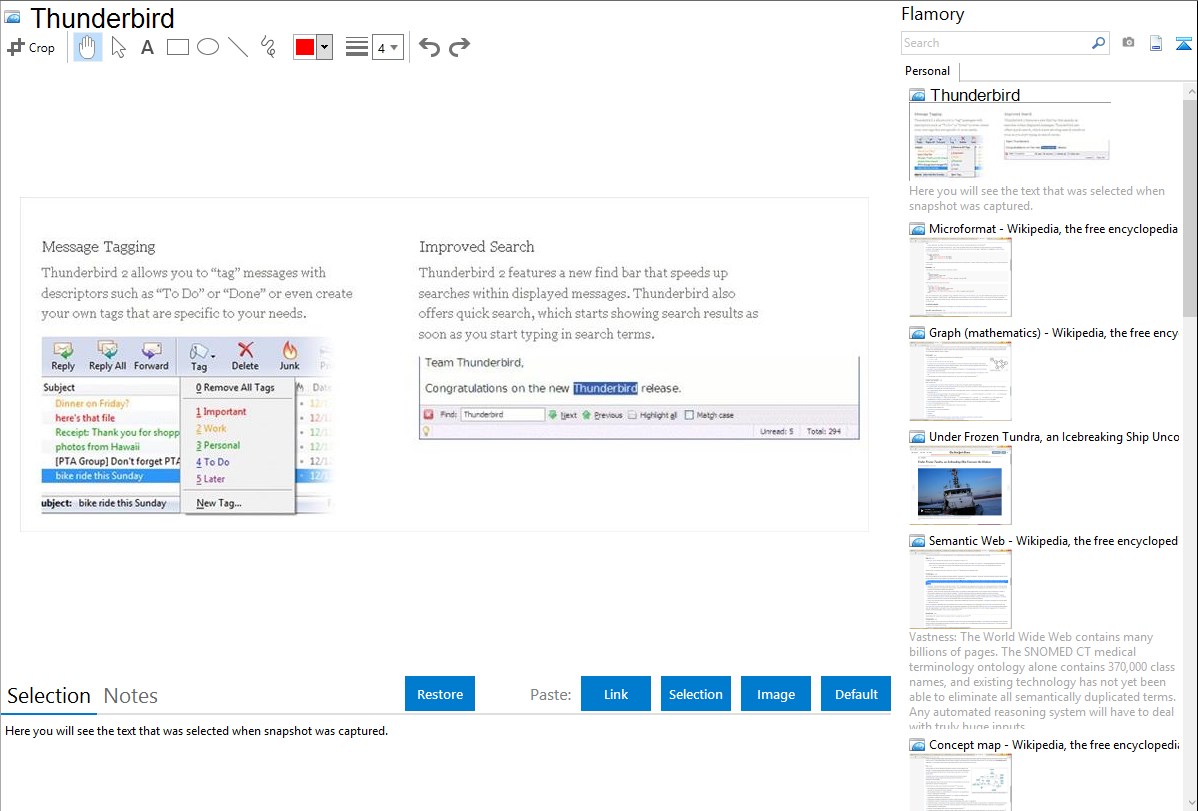Click the 'Microformat - Wikipedia, the free encyclopedia' title
The image size is (1198, 811).
click(x=1053, y=229)
